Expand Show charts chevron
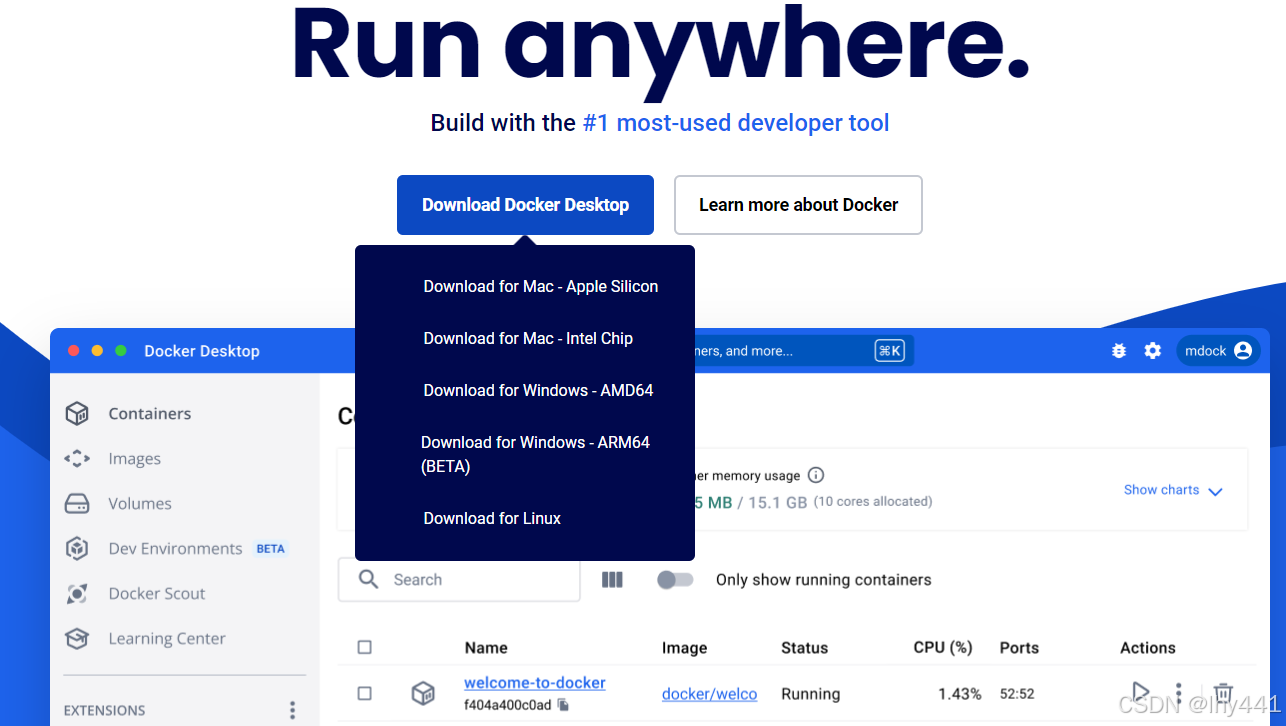The width and height of the screenshot is (1286, 726). click(1215, 491)
